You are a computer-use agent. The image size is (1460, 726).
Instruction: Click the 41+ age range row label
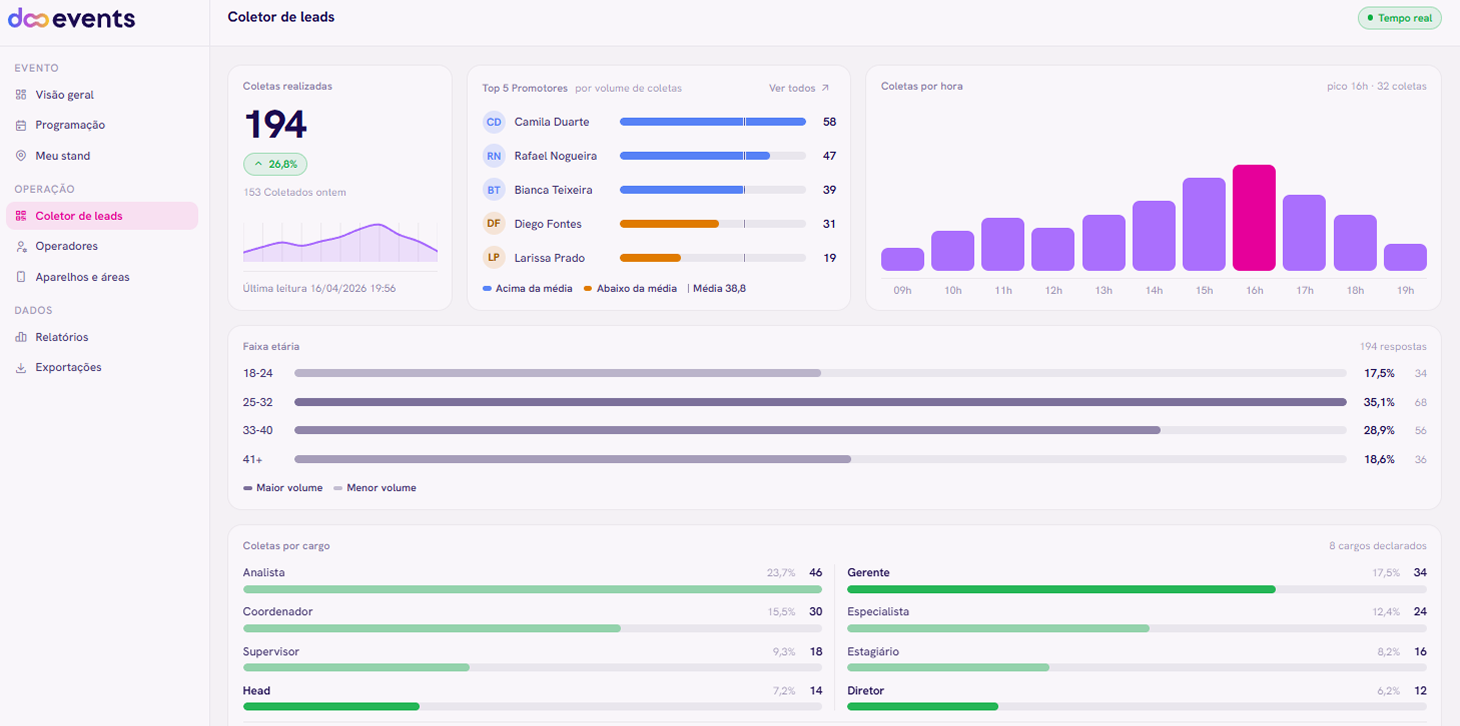(253, 459)
